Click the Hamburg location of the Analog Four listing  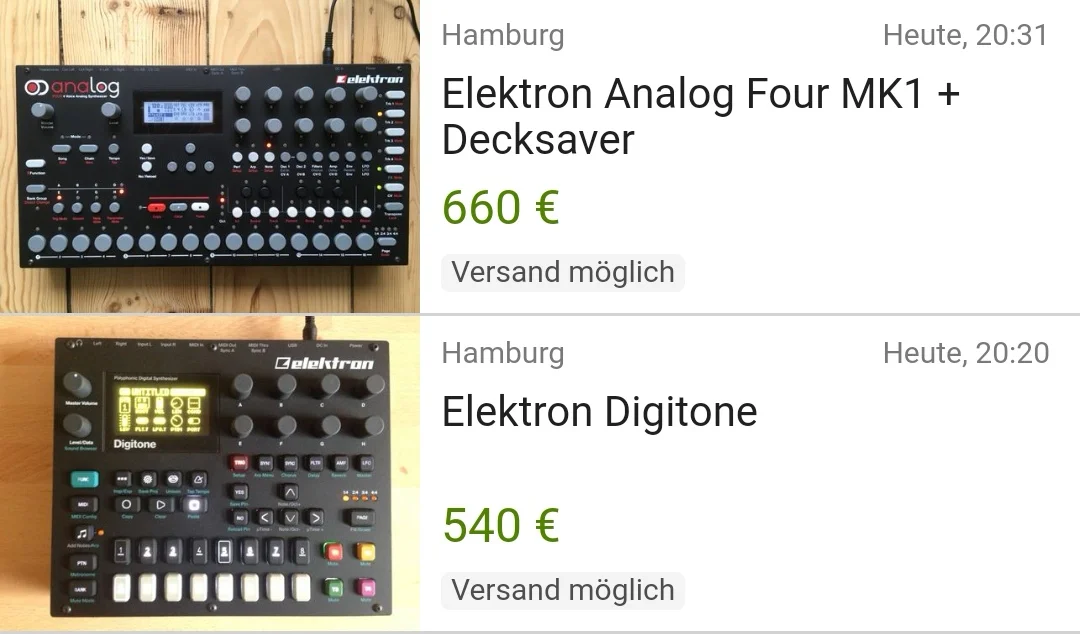pyautogui.click(x=503, y=36)
